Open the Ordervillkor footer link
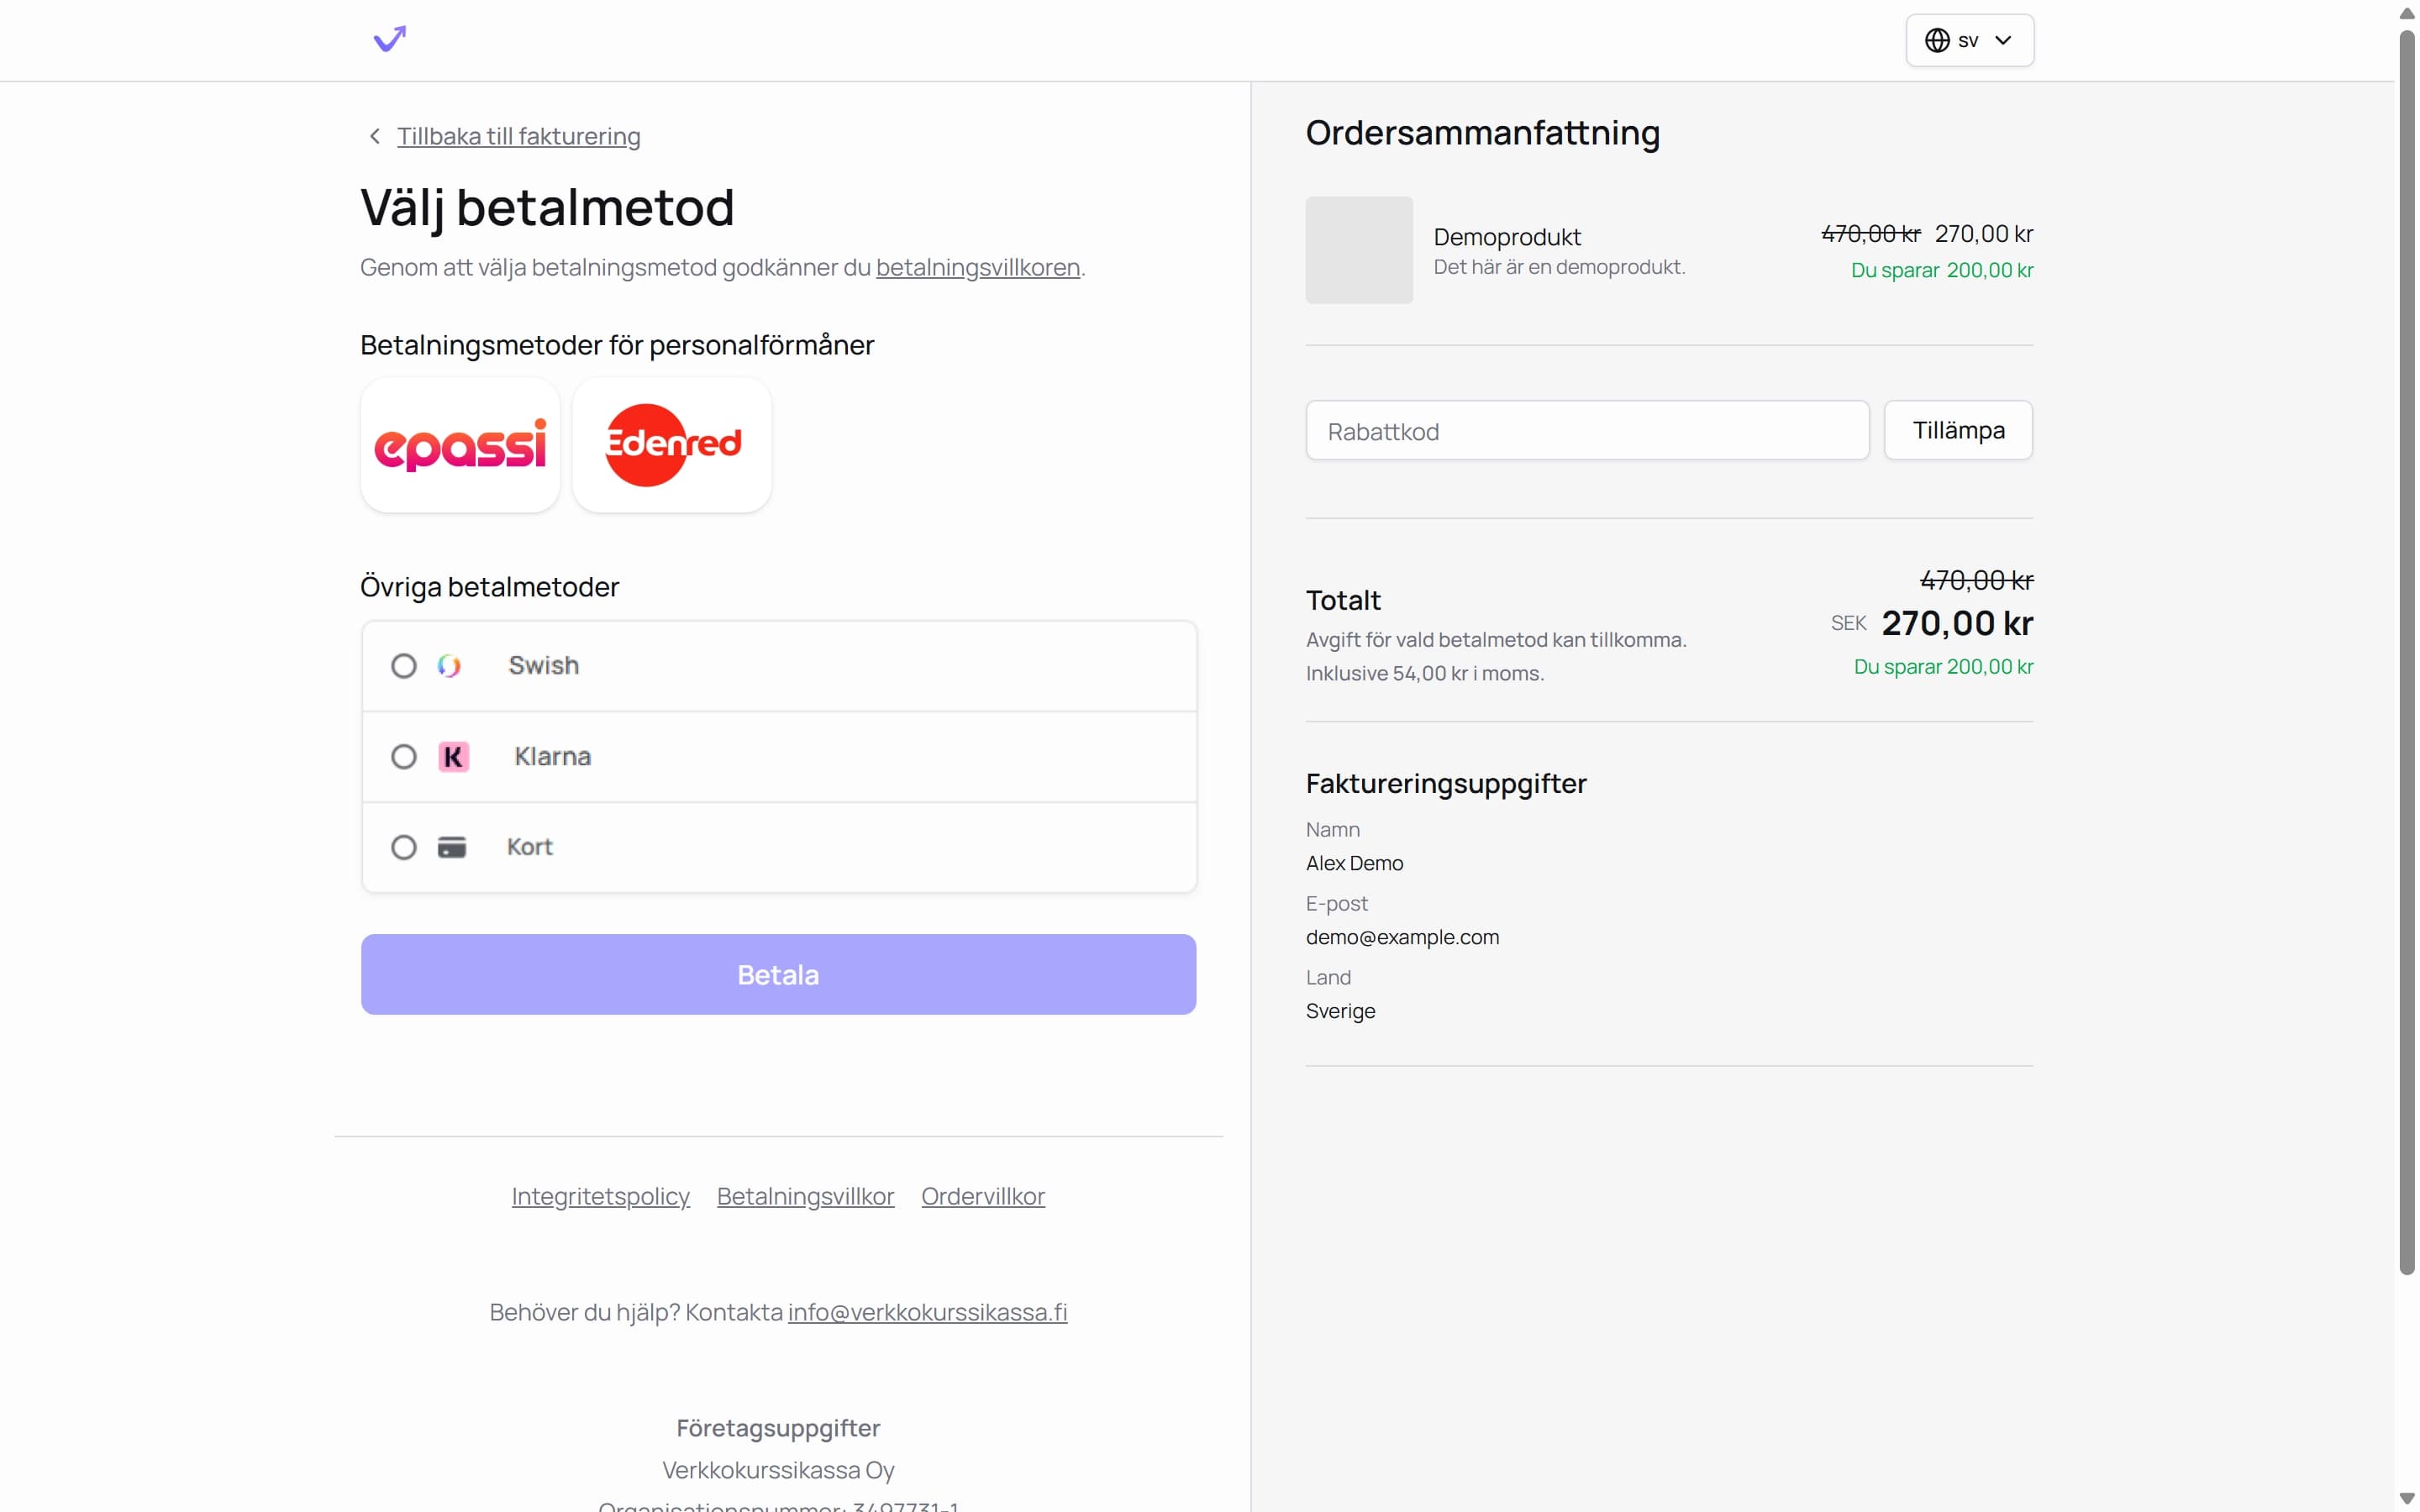2420x1512 pixels. pyautogui.click(x=982, y=1196)
